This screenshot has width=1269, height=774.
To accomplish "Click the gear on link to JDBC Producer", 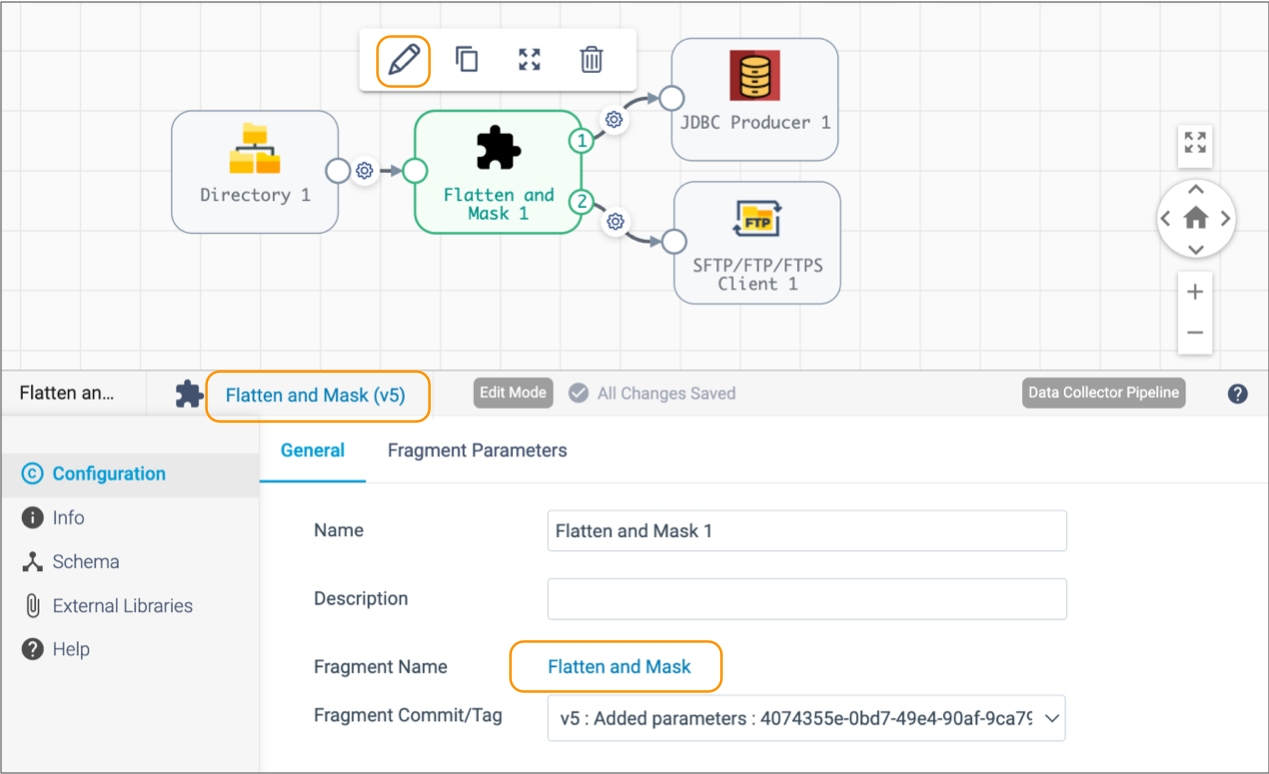I will point(614,119).
